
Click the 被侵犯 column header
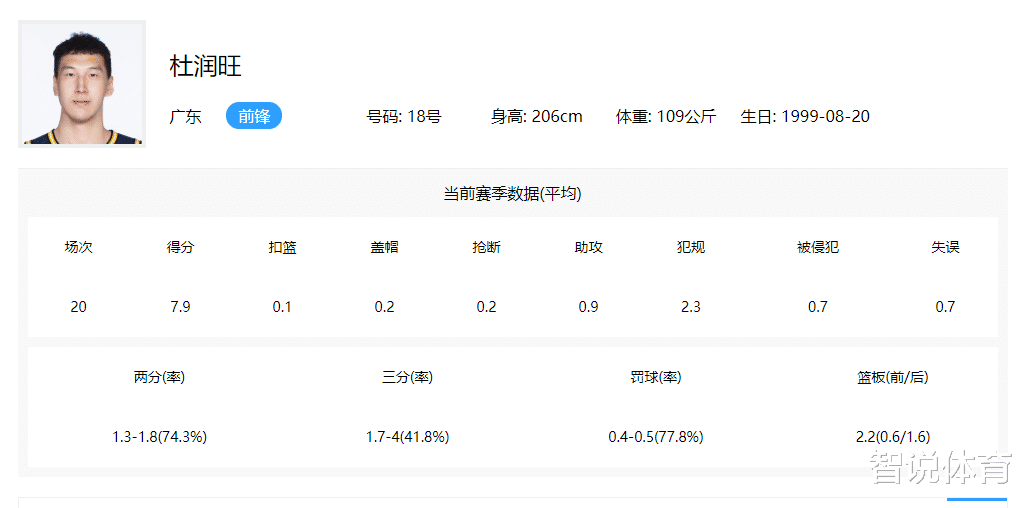tap(818, 247)
